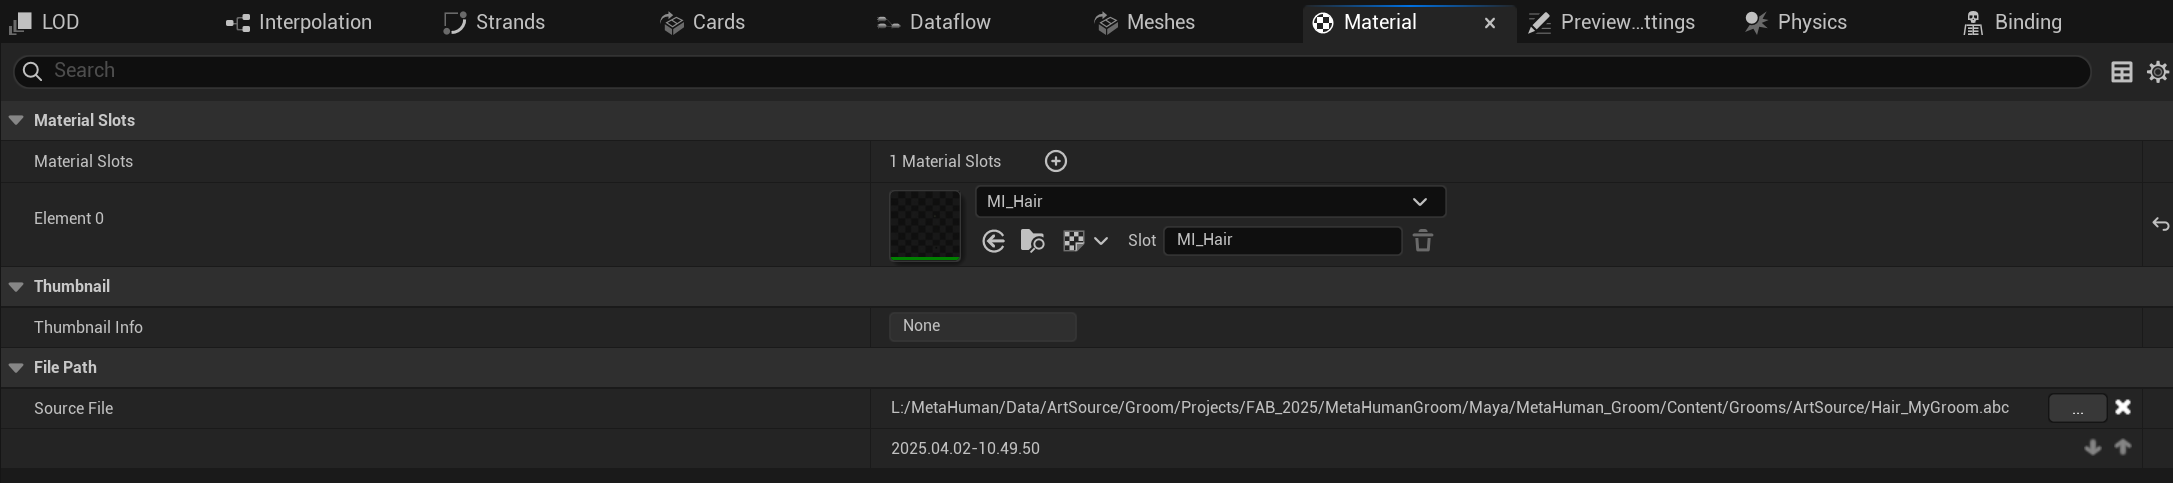Open the Preview Settings tab
This screenshot has height=483, width=2173.
[x=1613, y=22]
